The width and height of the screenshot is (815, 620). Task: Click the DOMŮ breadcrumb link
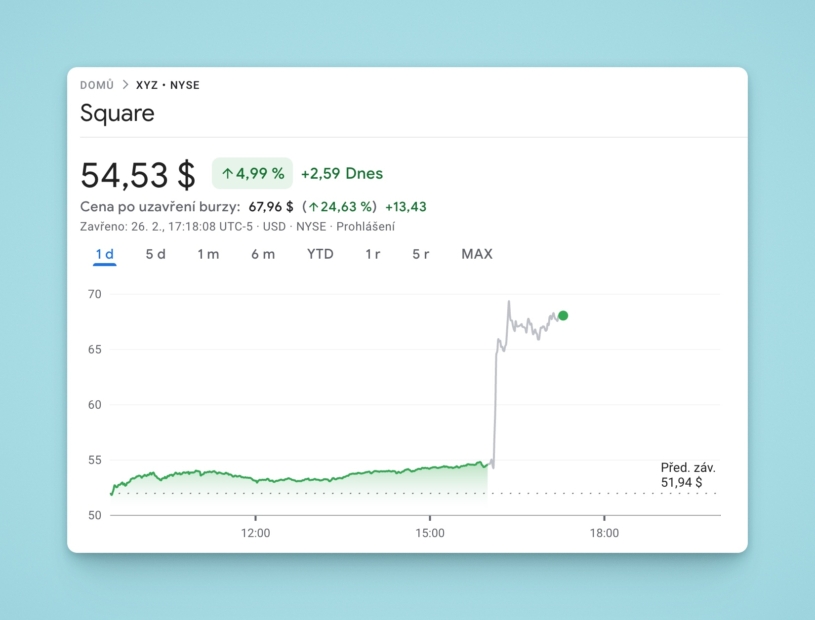(97, 85)
